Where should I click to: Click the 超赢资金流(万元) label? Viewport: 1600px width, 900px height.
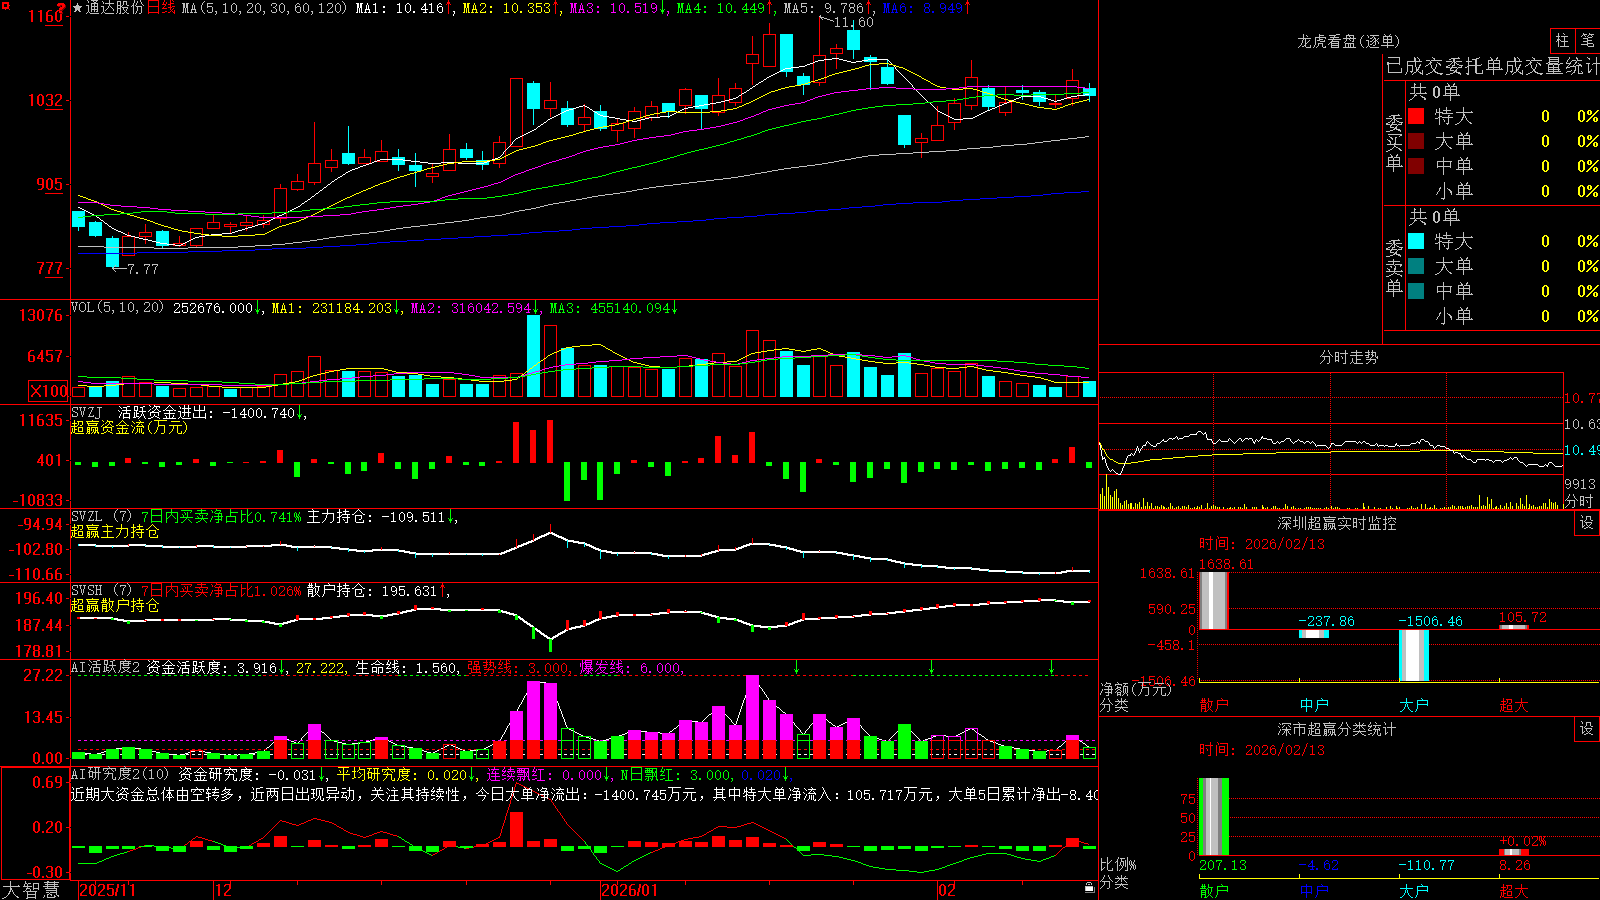tap(129, 427)
